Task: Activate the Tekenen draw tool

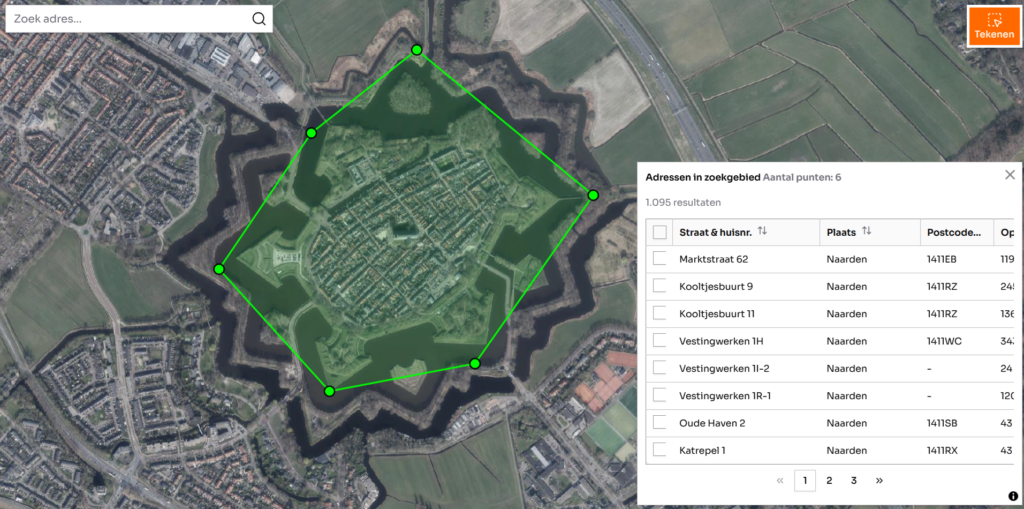Action: (x=993, y=27)
